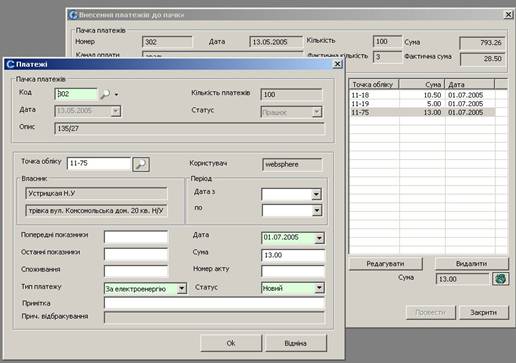Click the search button next to Точка обліку
Viewport: 516px width, 363px height.
(141, 164)
